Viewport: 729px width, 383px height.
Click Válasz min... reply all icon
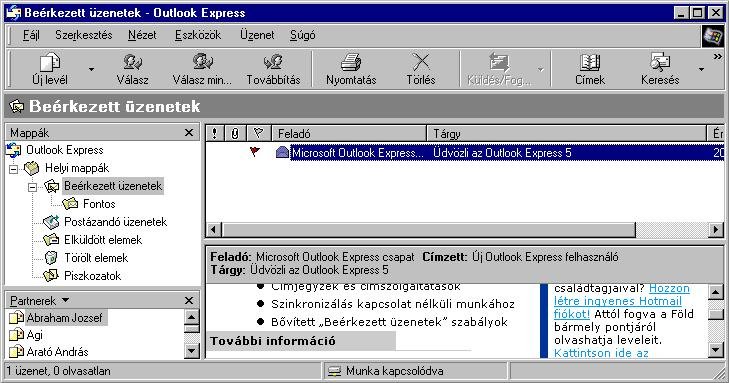[203, 62]
